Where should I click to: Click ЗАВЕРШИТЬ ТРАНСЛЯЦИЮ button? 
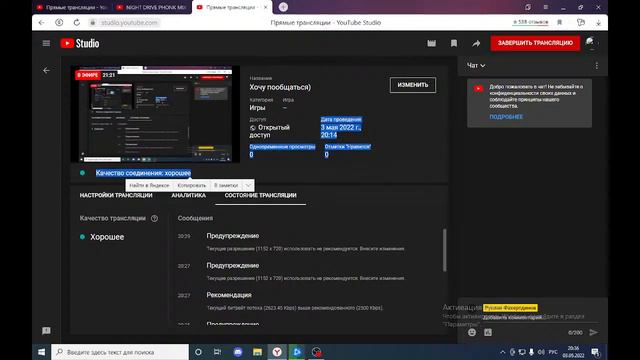point(535,43)
